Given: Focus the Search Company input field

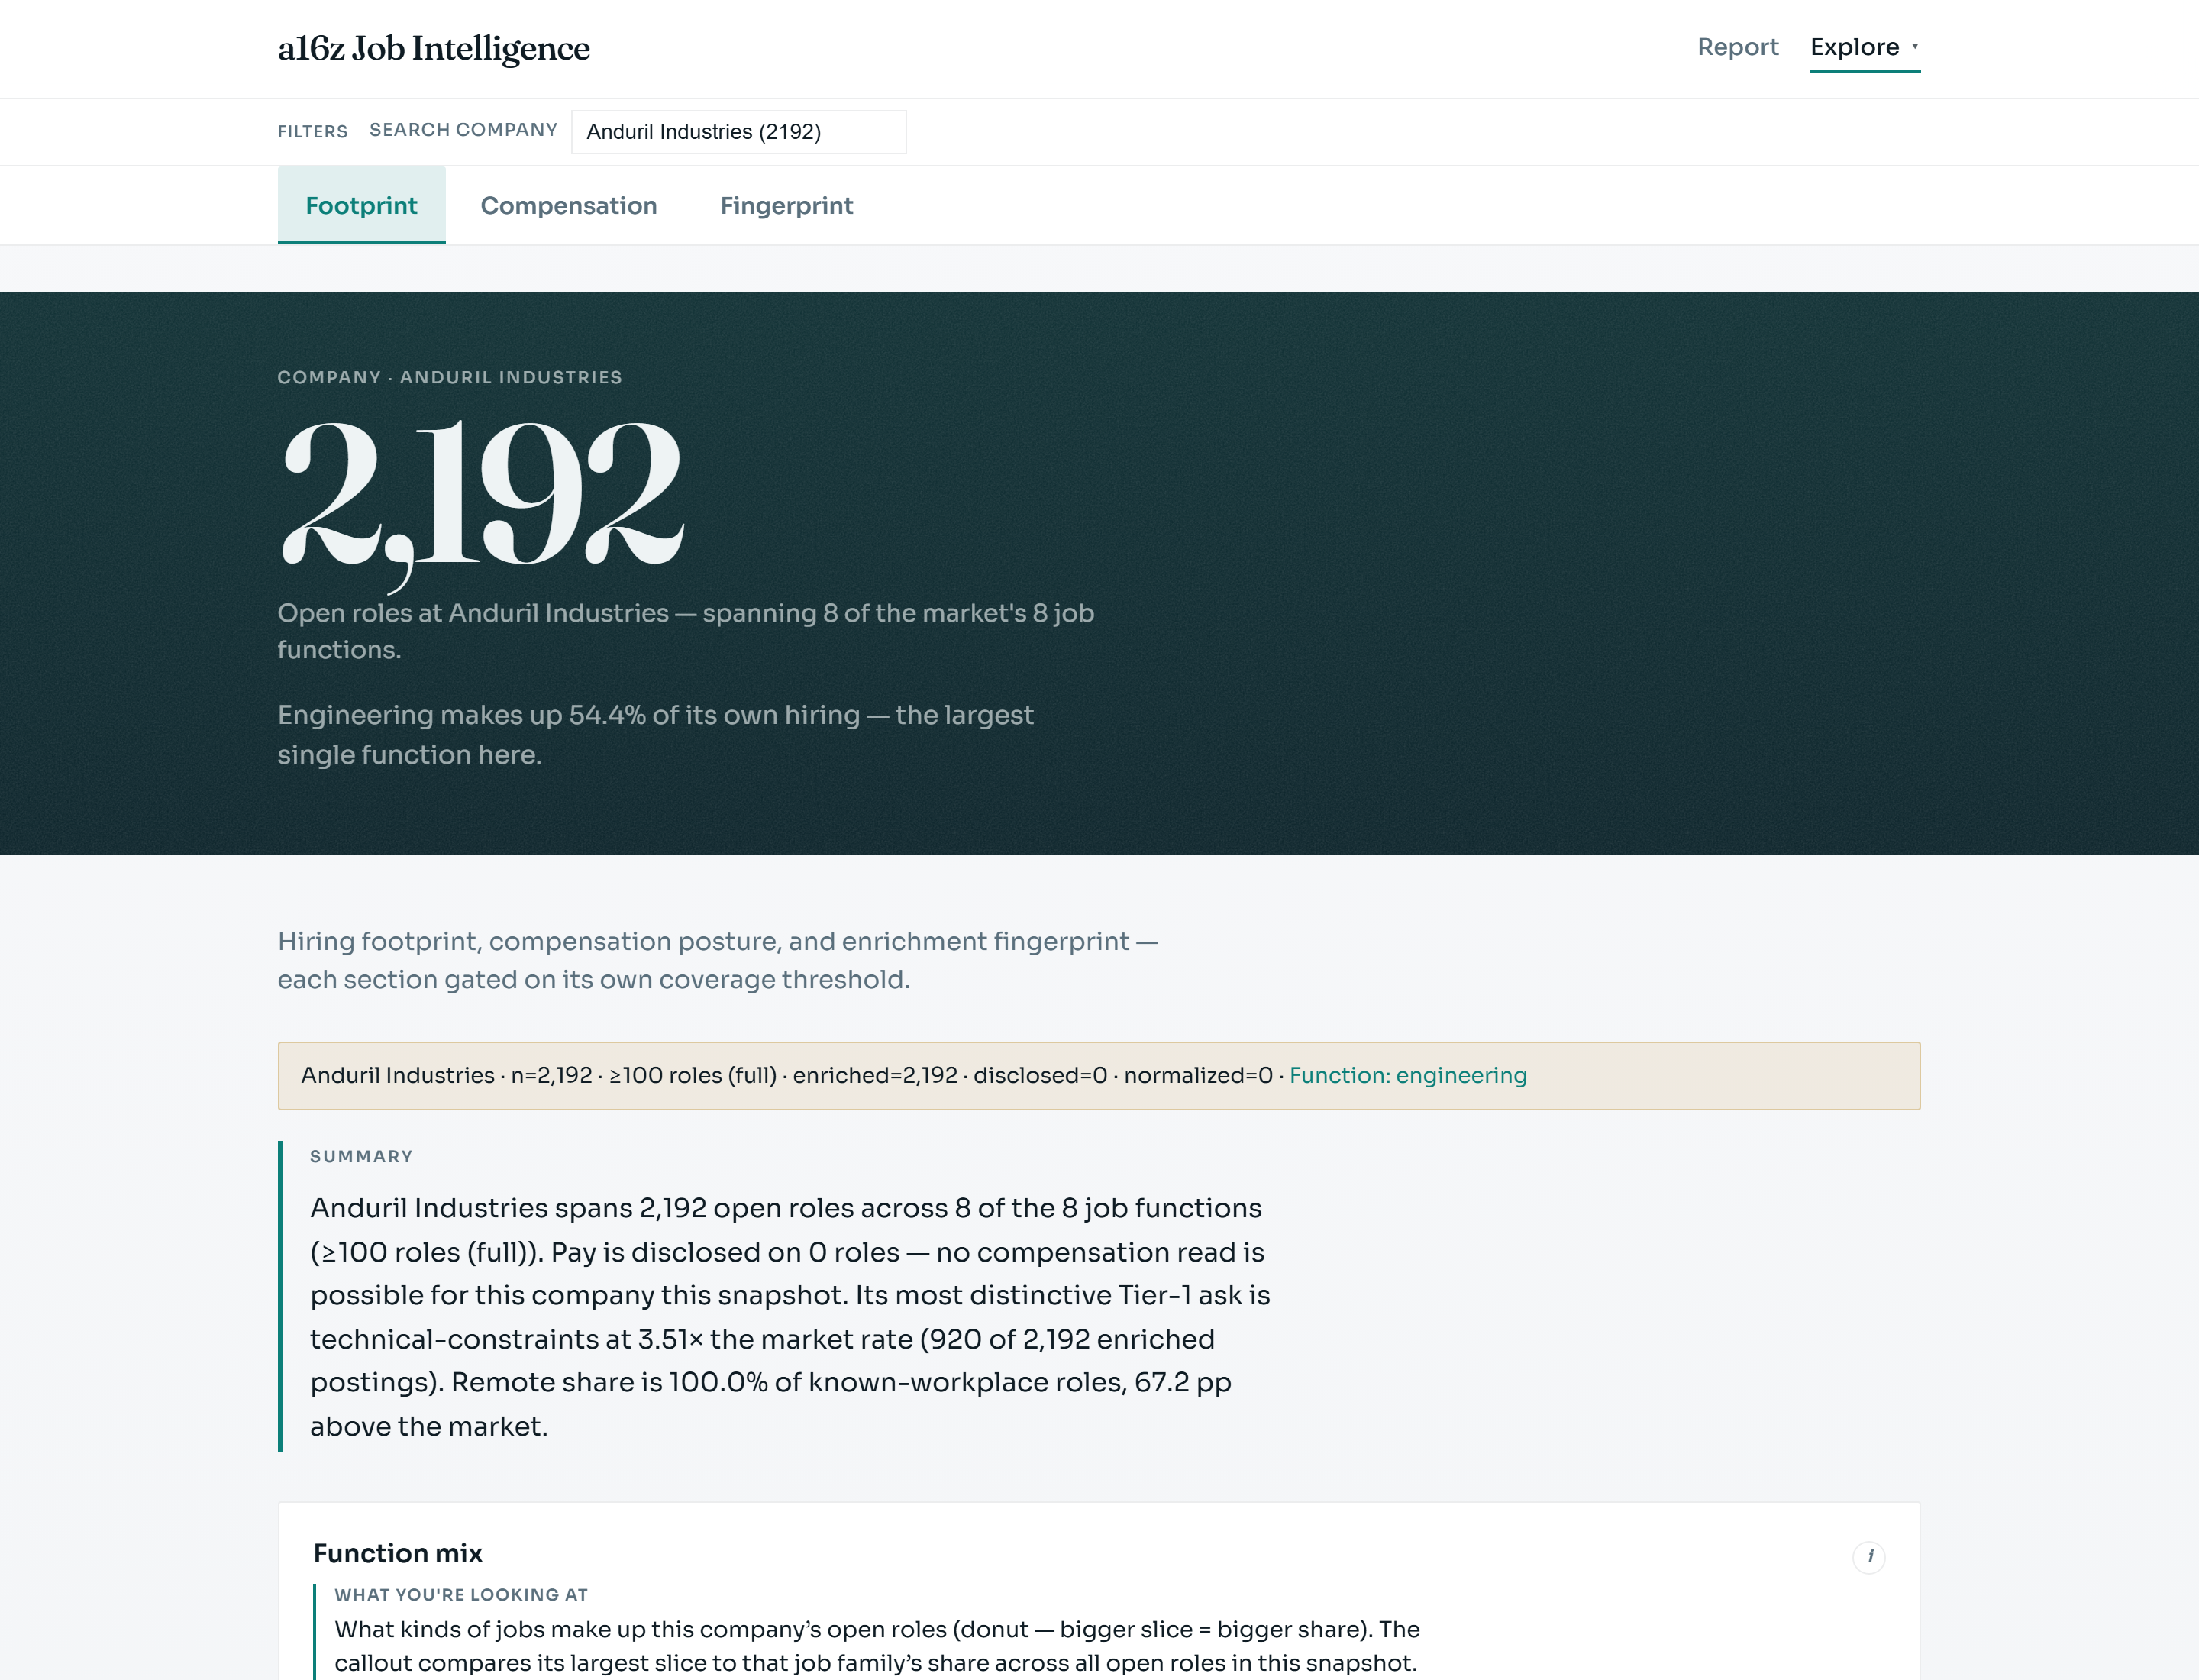Looking at the screenshot, I should click(738, 132).
